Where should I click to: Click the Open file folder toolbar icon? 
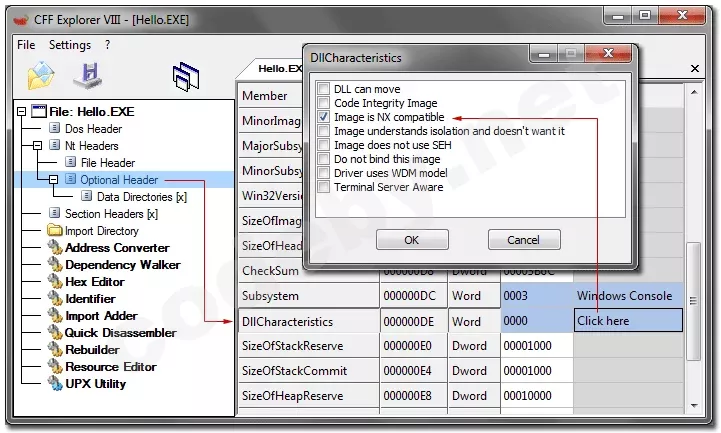[41, 75]
